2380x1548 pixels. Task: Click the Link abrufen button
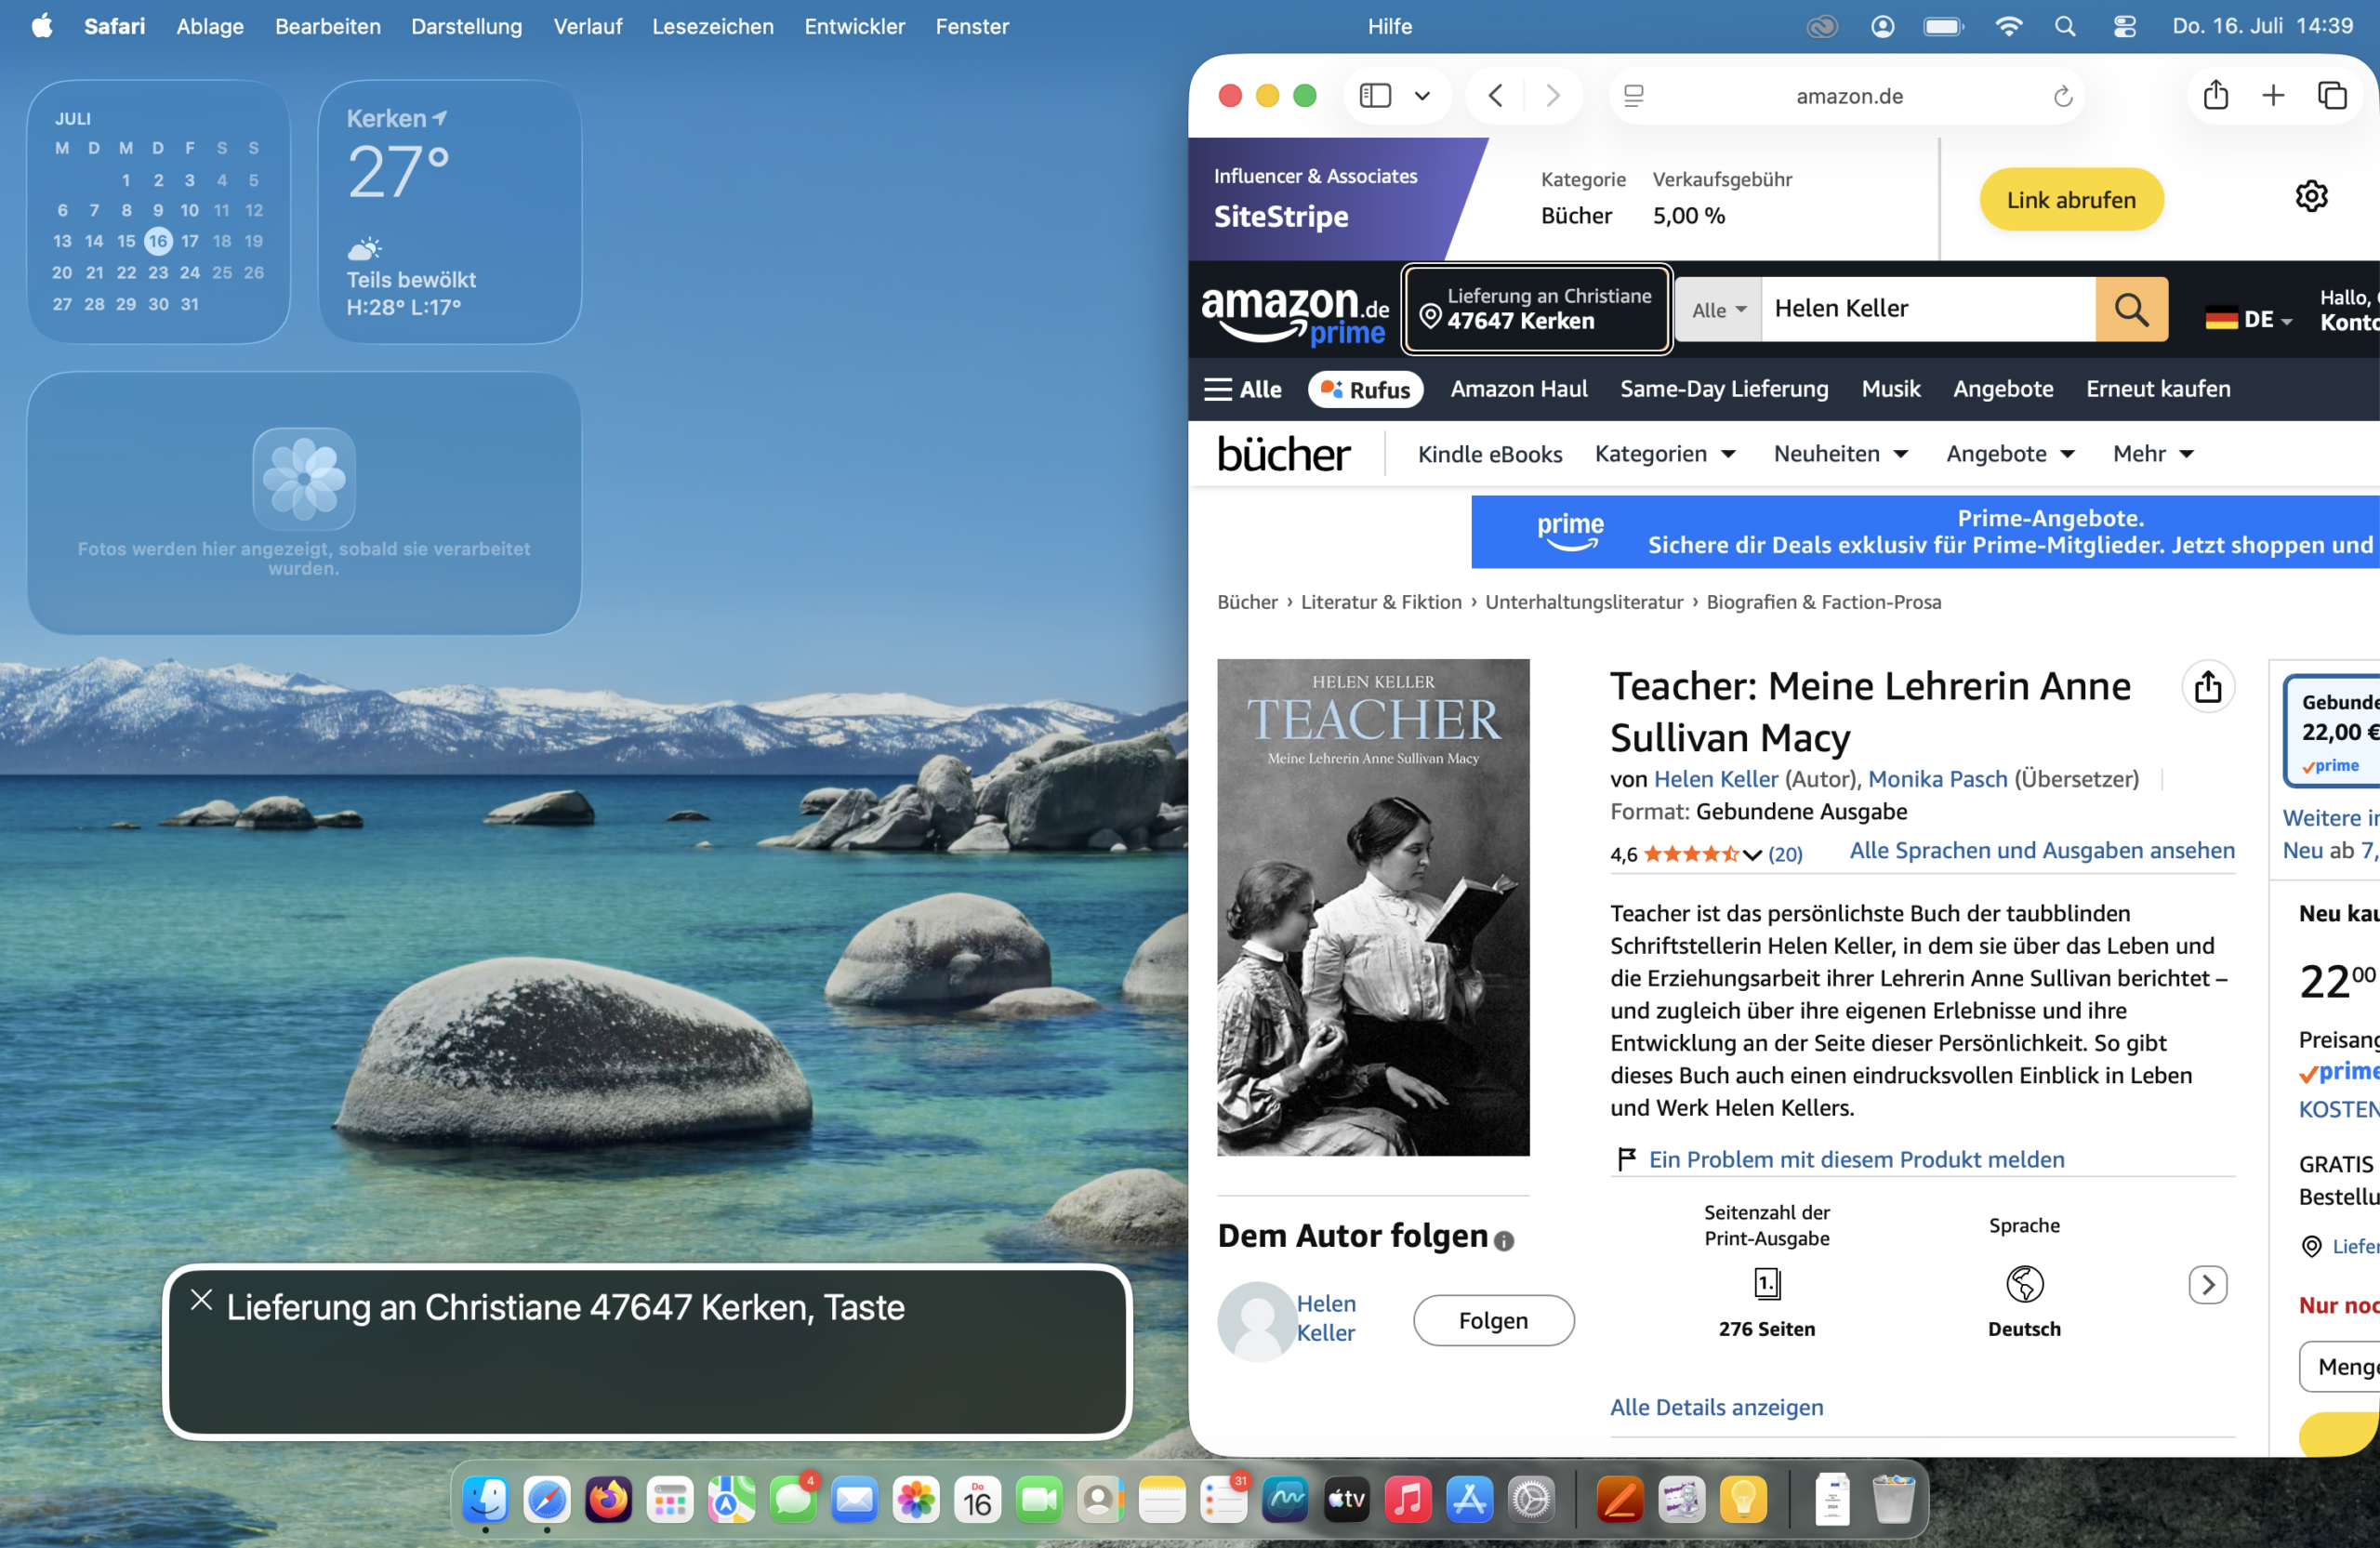(2071, 200)
